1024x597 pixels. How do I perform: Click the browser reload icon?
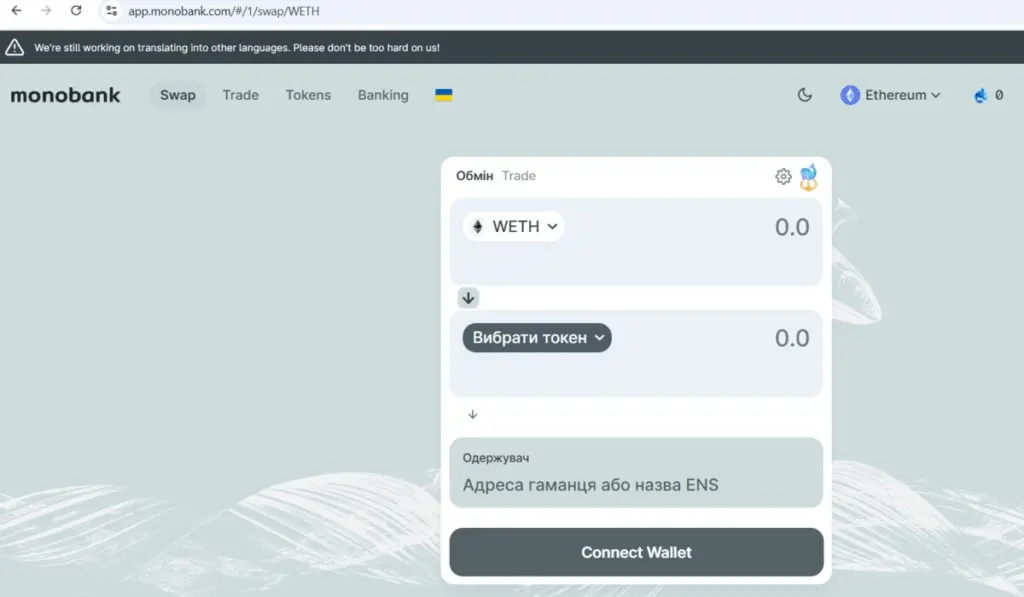pyautogui.click(x=76, y=11)
